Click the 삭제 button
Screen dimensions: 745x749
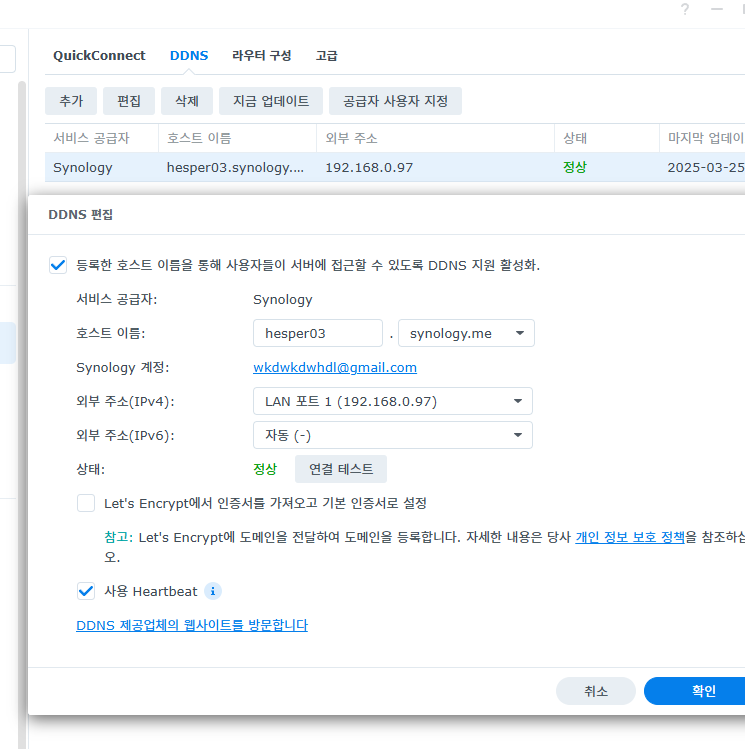click(187, 101)
